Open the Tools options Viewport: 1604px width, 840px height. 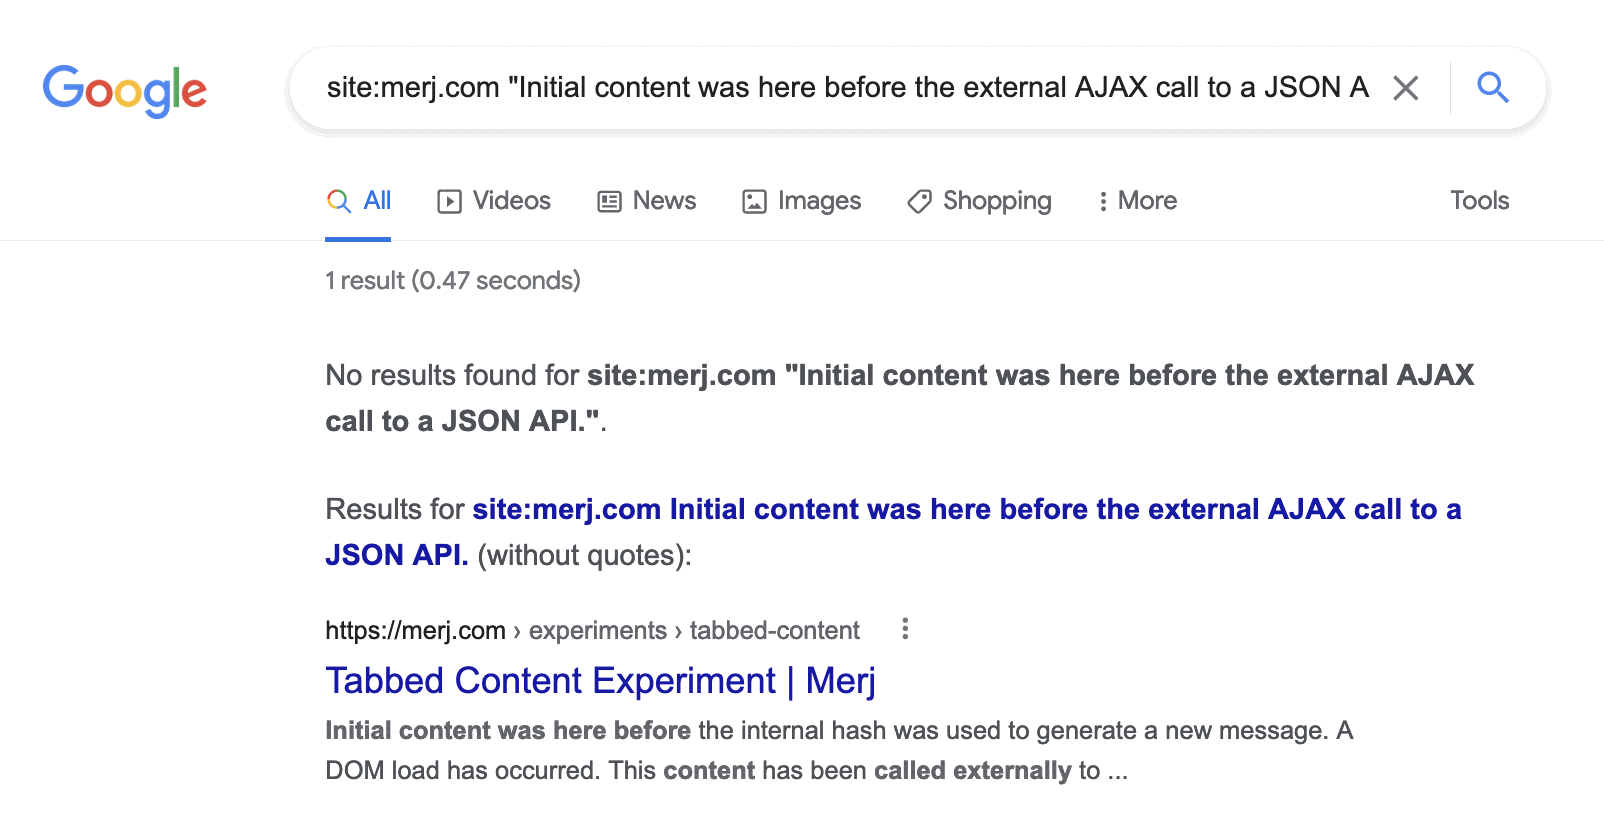[1479, 201]
